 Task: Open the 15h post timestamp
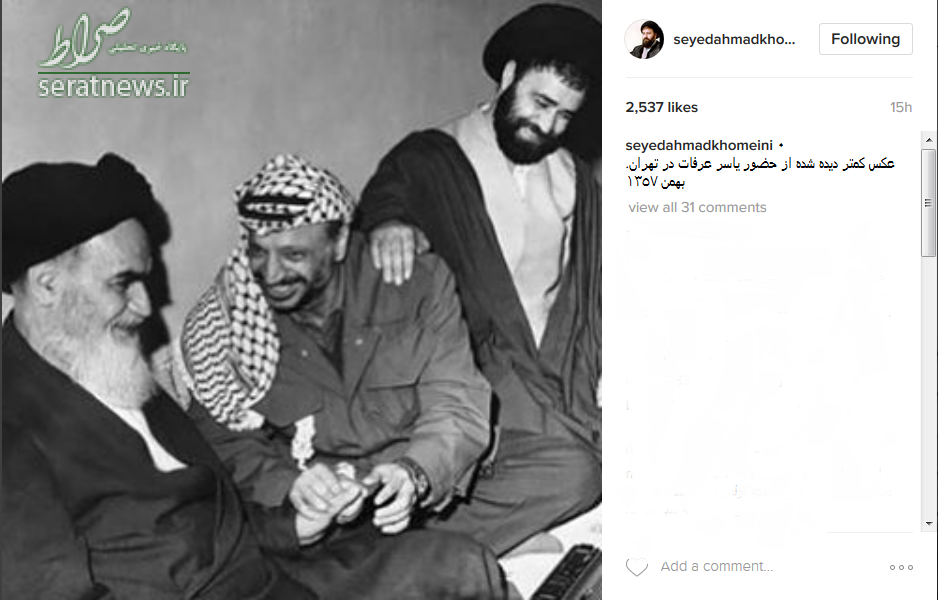coord(901,107)
